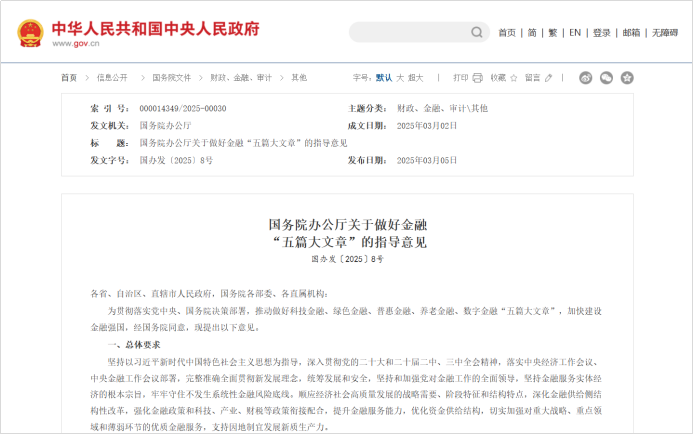Switch to simplified Chinese via 简
Screen dimensions: 694x435
pyautogui.click(x=532, y=33)
